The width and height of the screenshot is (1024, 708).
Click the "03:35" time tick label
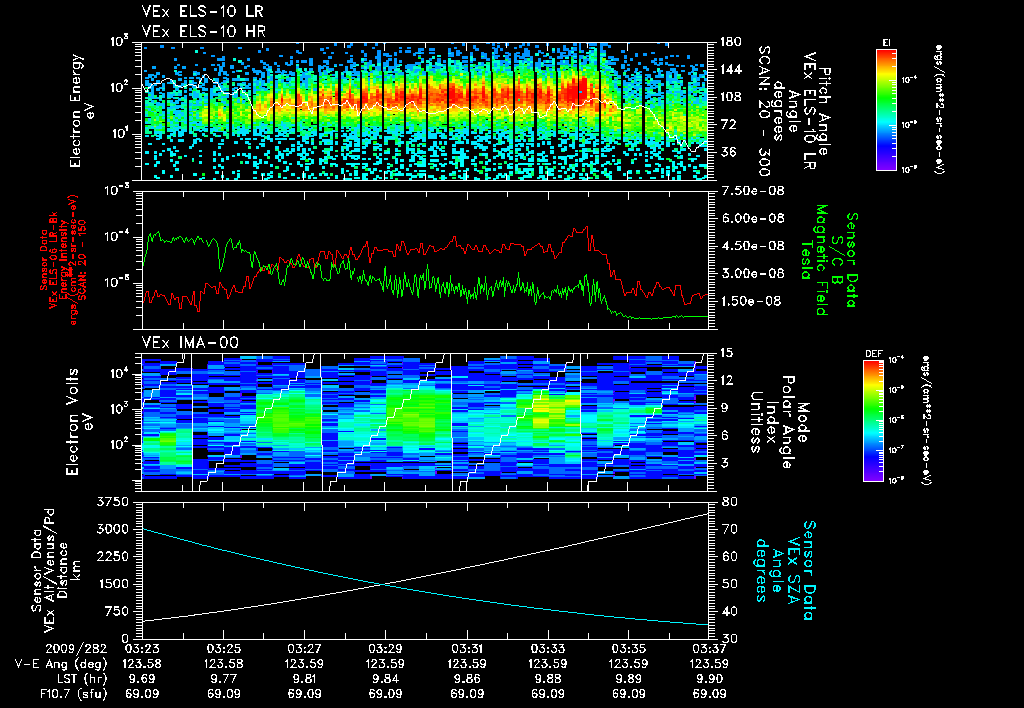(628, 649)
